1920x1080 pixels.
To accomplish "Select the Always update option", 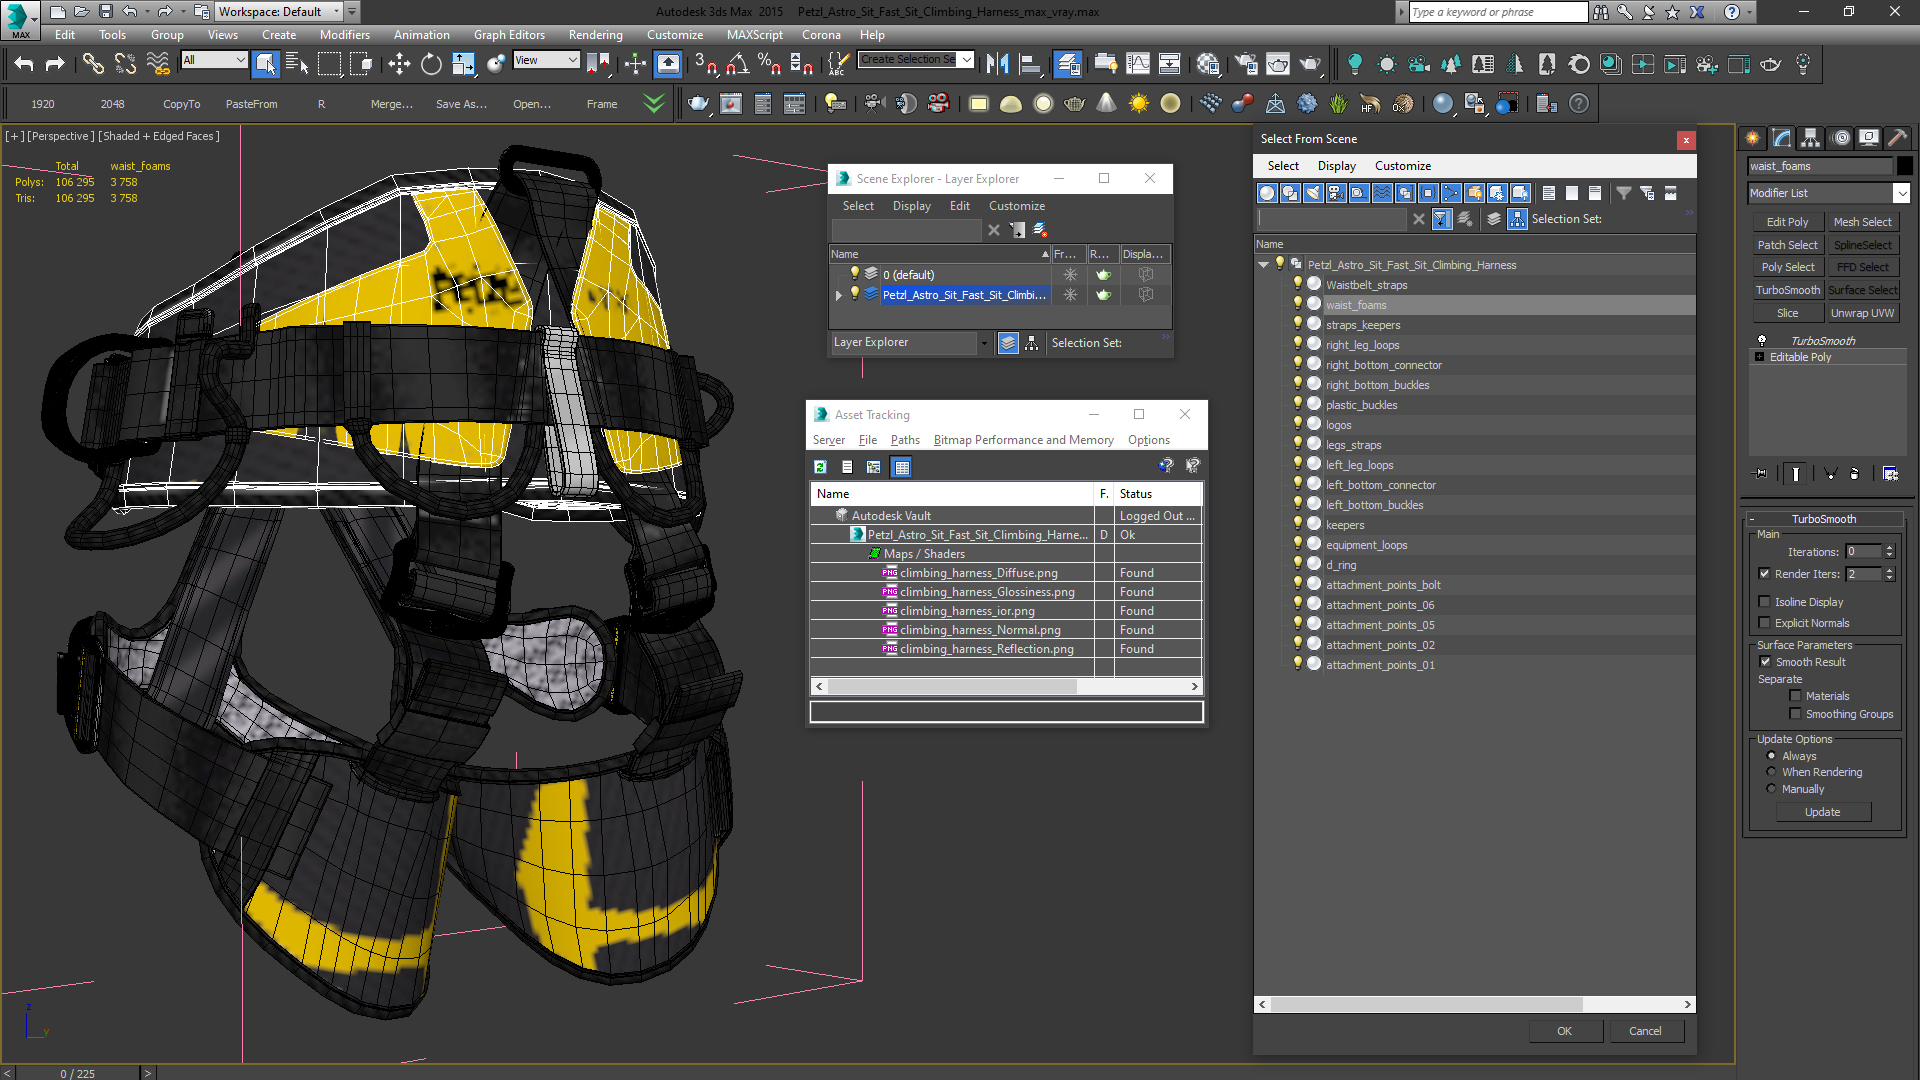I will pyautogui.click(x=1771, y=756).
